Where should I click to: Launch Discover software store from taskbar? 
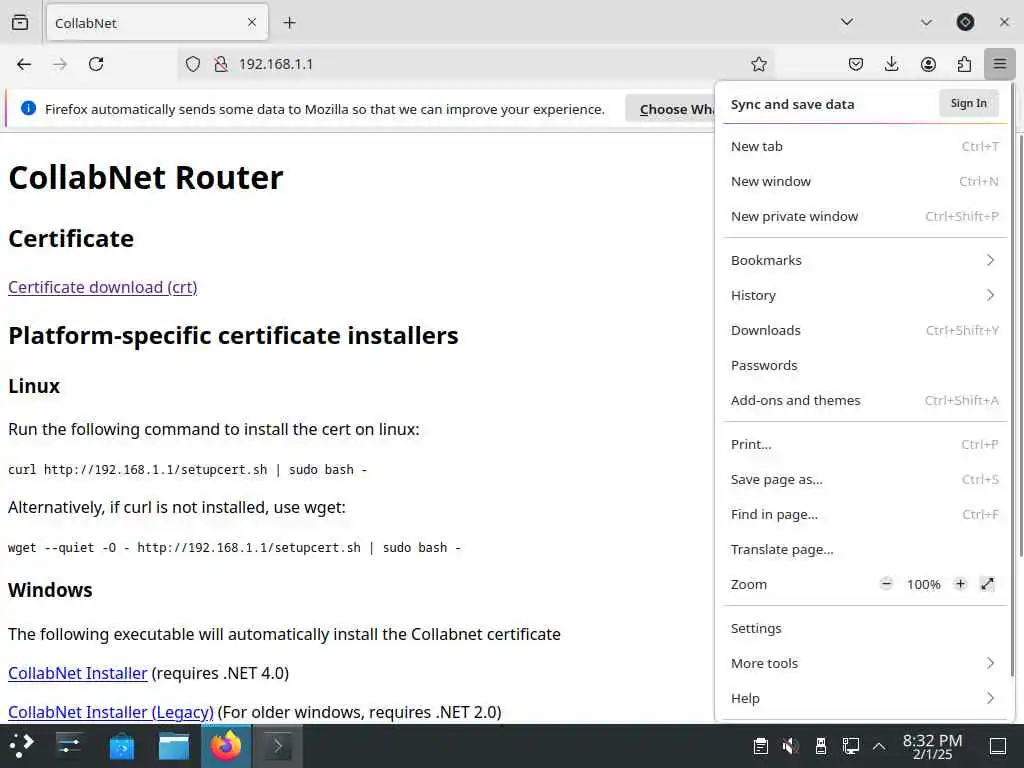[x=121, y=746]
